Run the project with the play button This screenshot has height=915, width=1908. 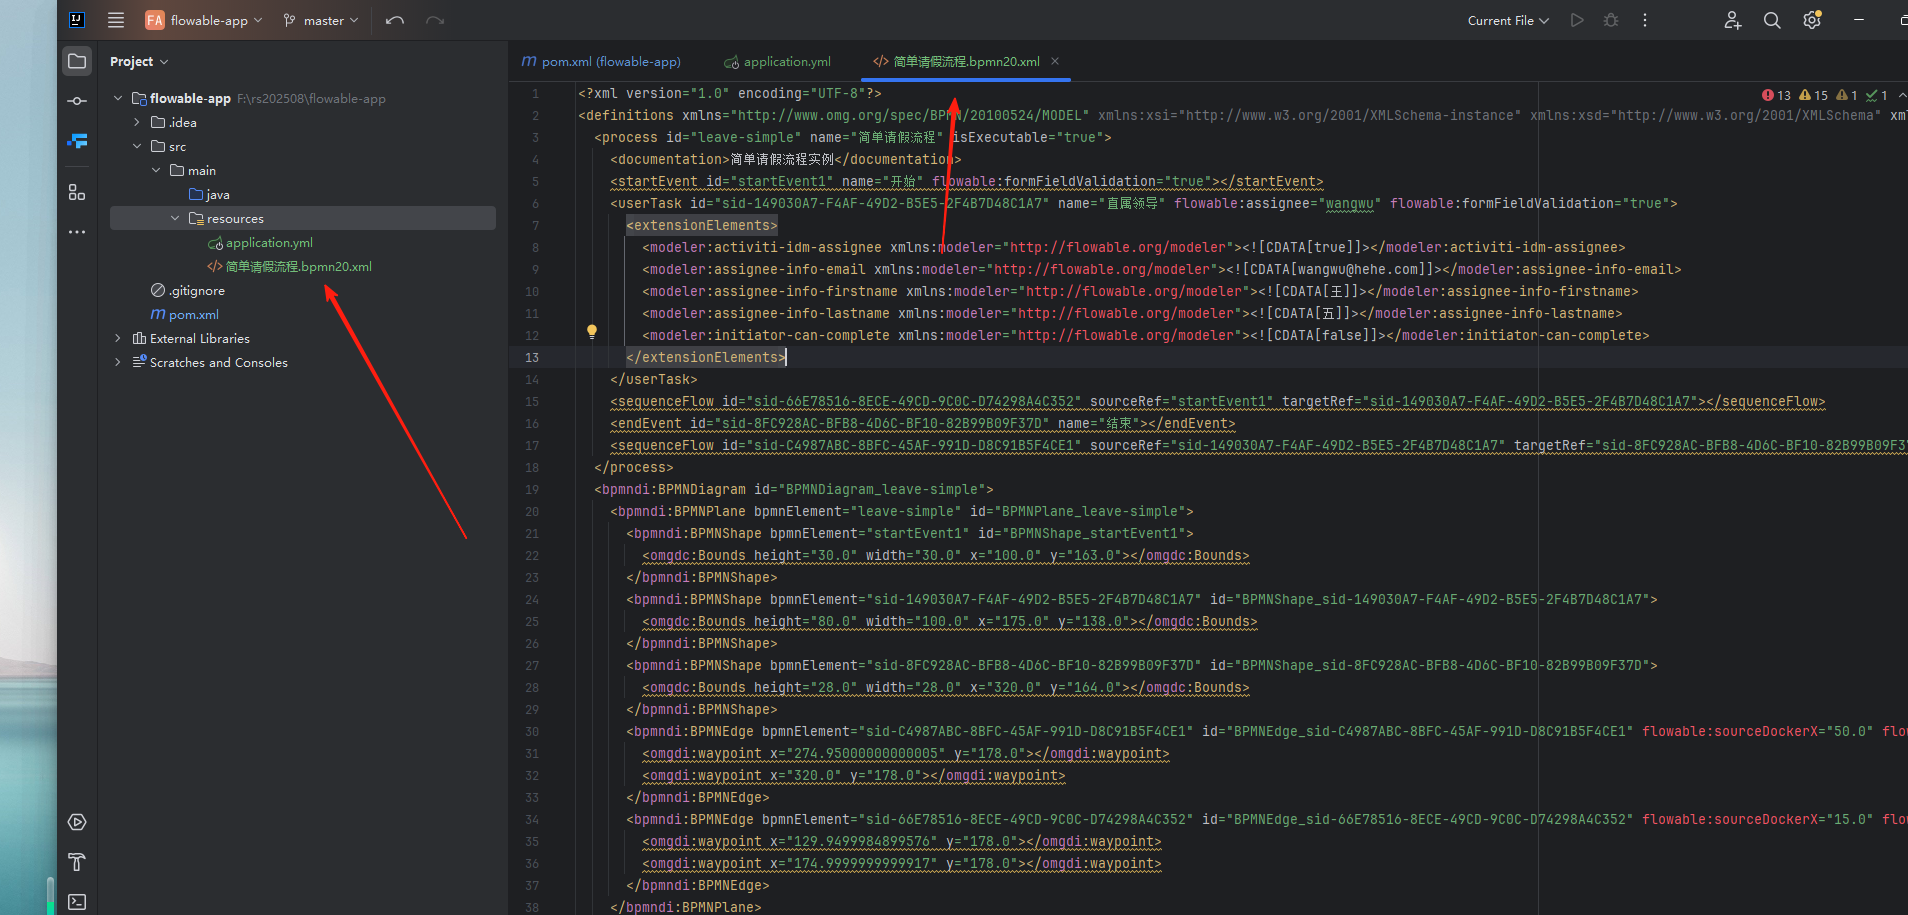click(1577, 20)
